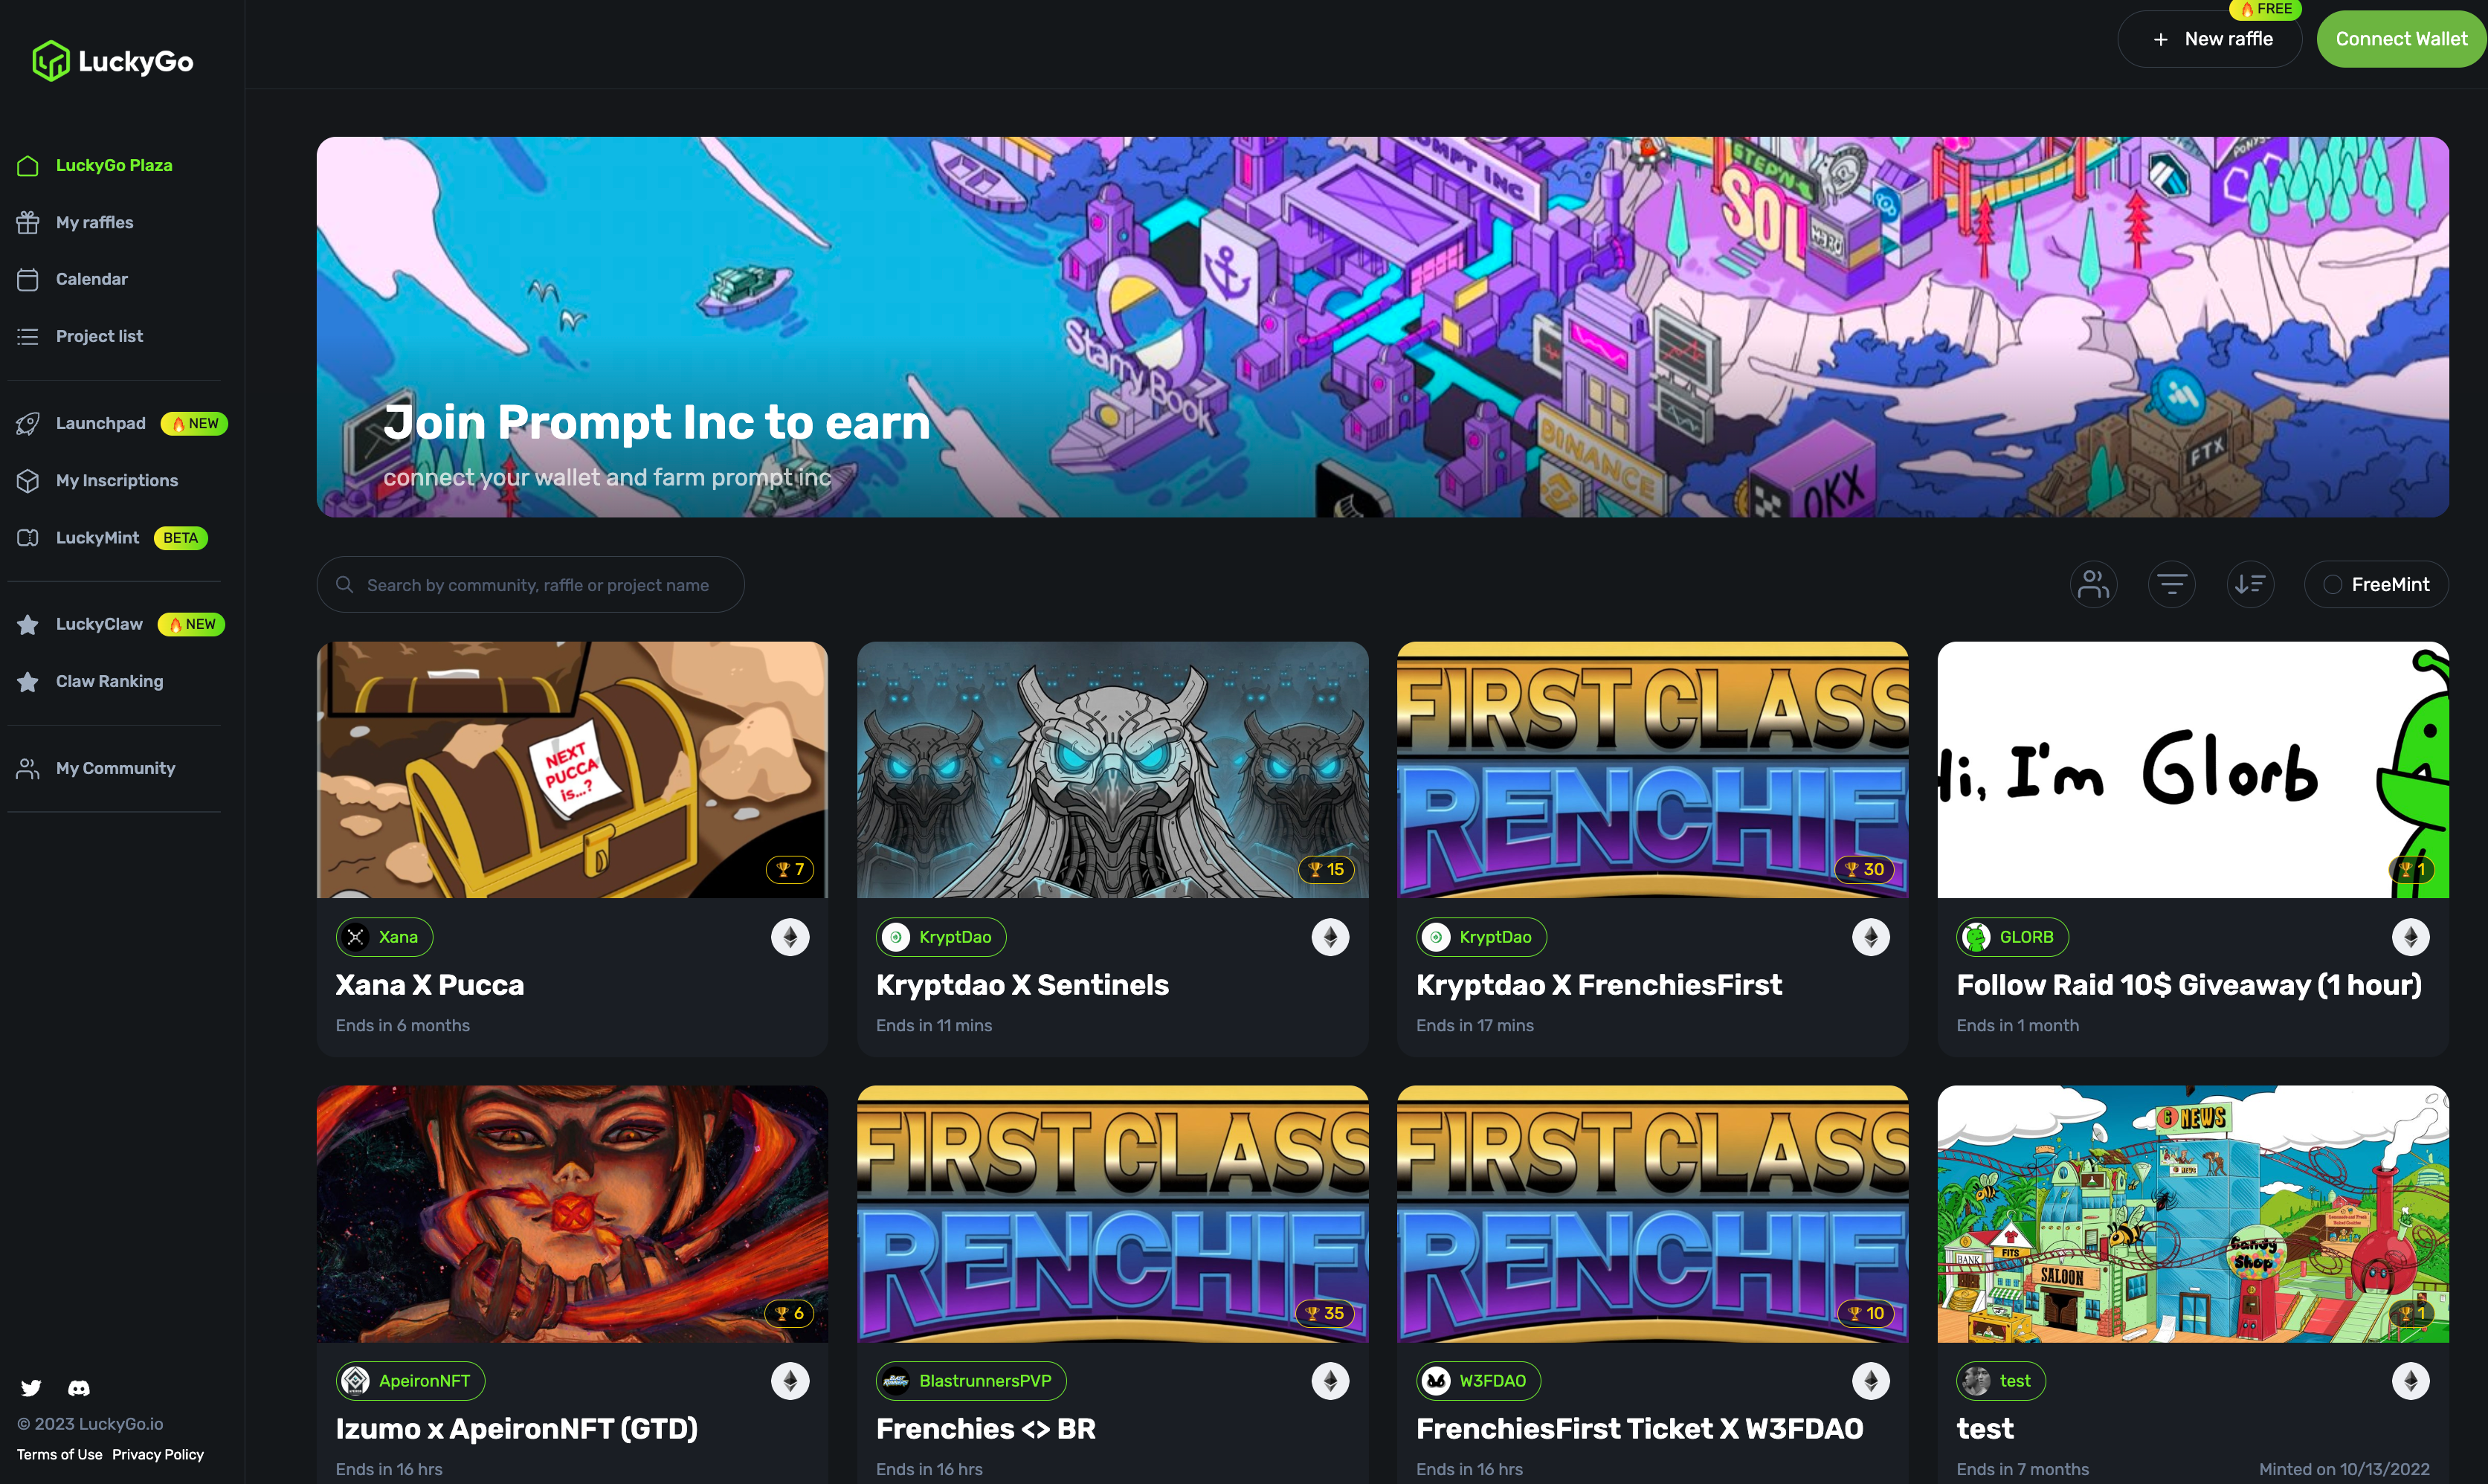Open Xana X Pucca treasure chest thumbnail

[x=572, y=770]
